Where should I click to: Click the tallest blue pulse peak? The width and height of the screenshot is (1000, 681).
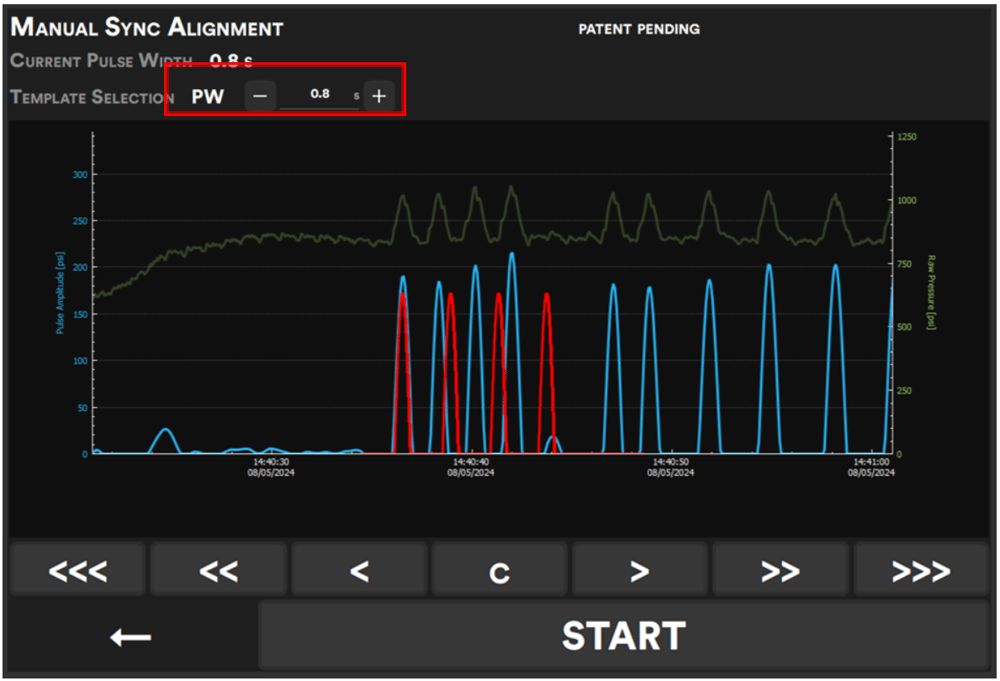(512, 254)
